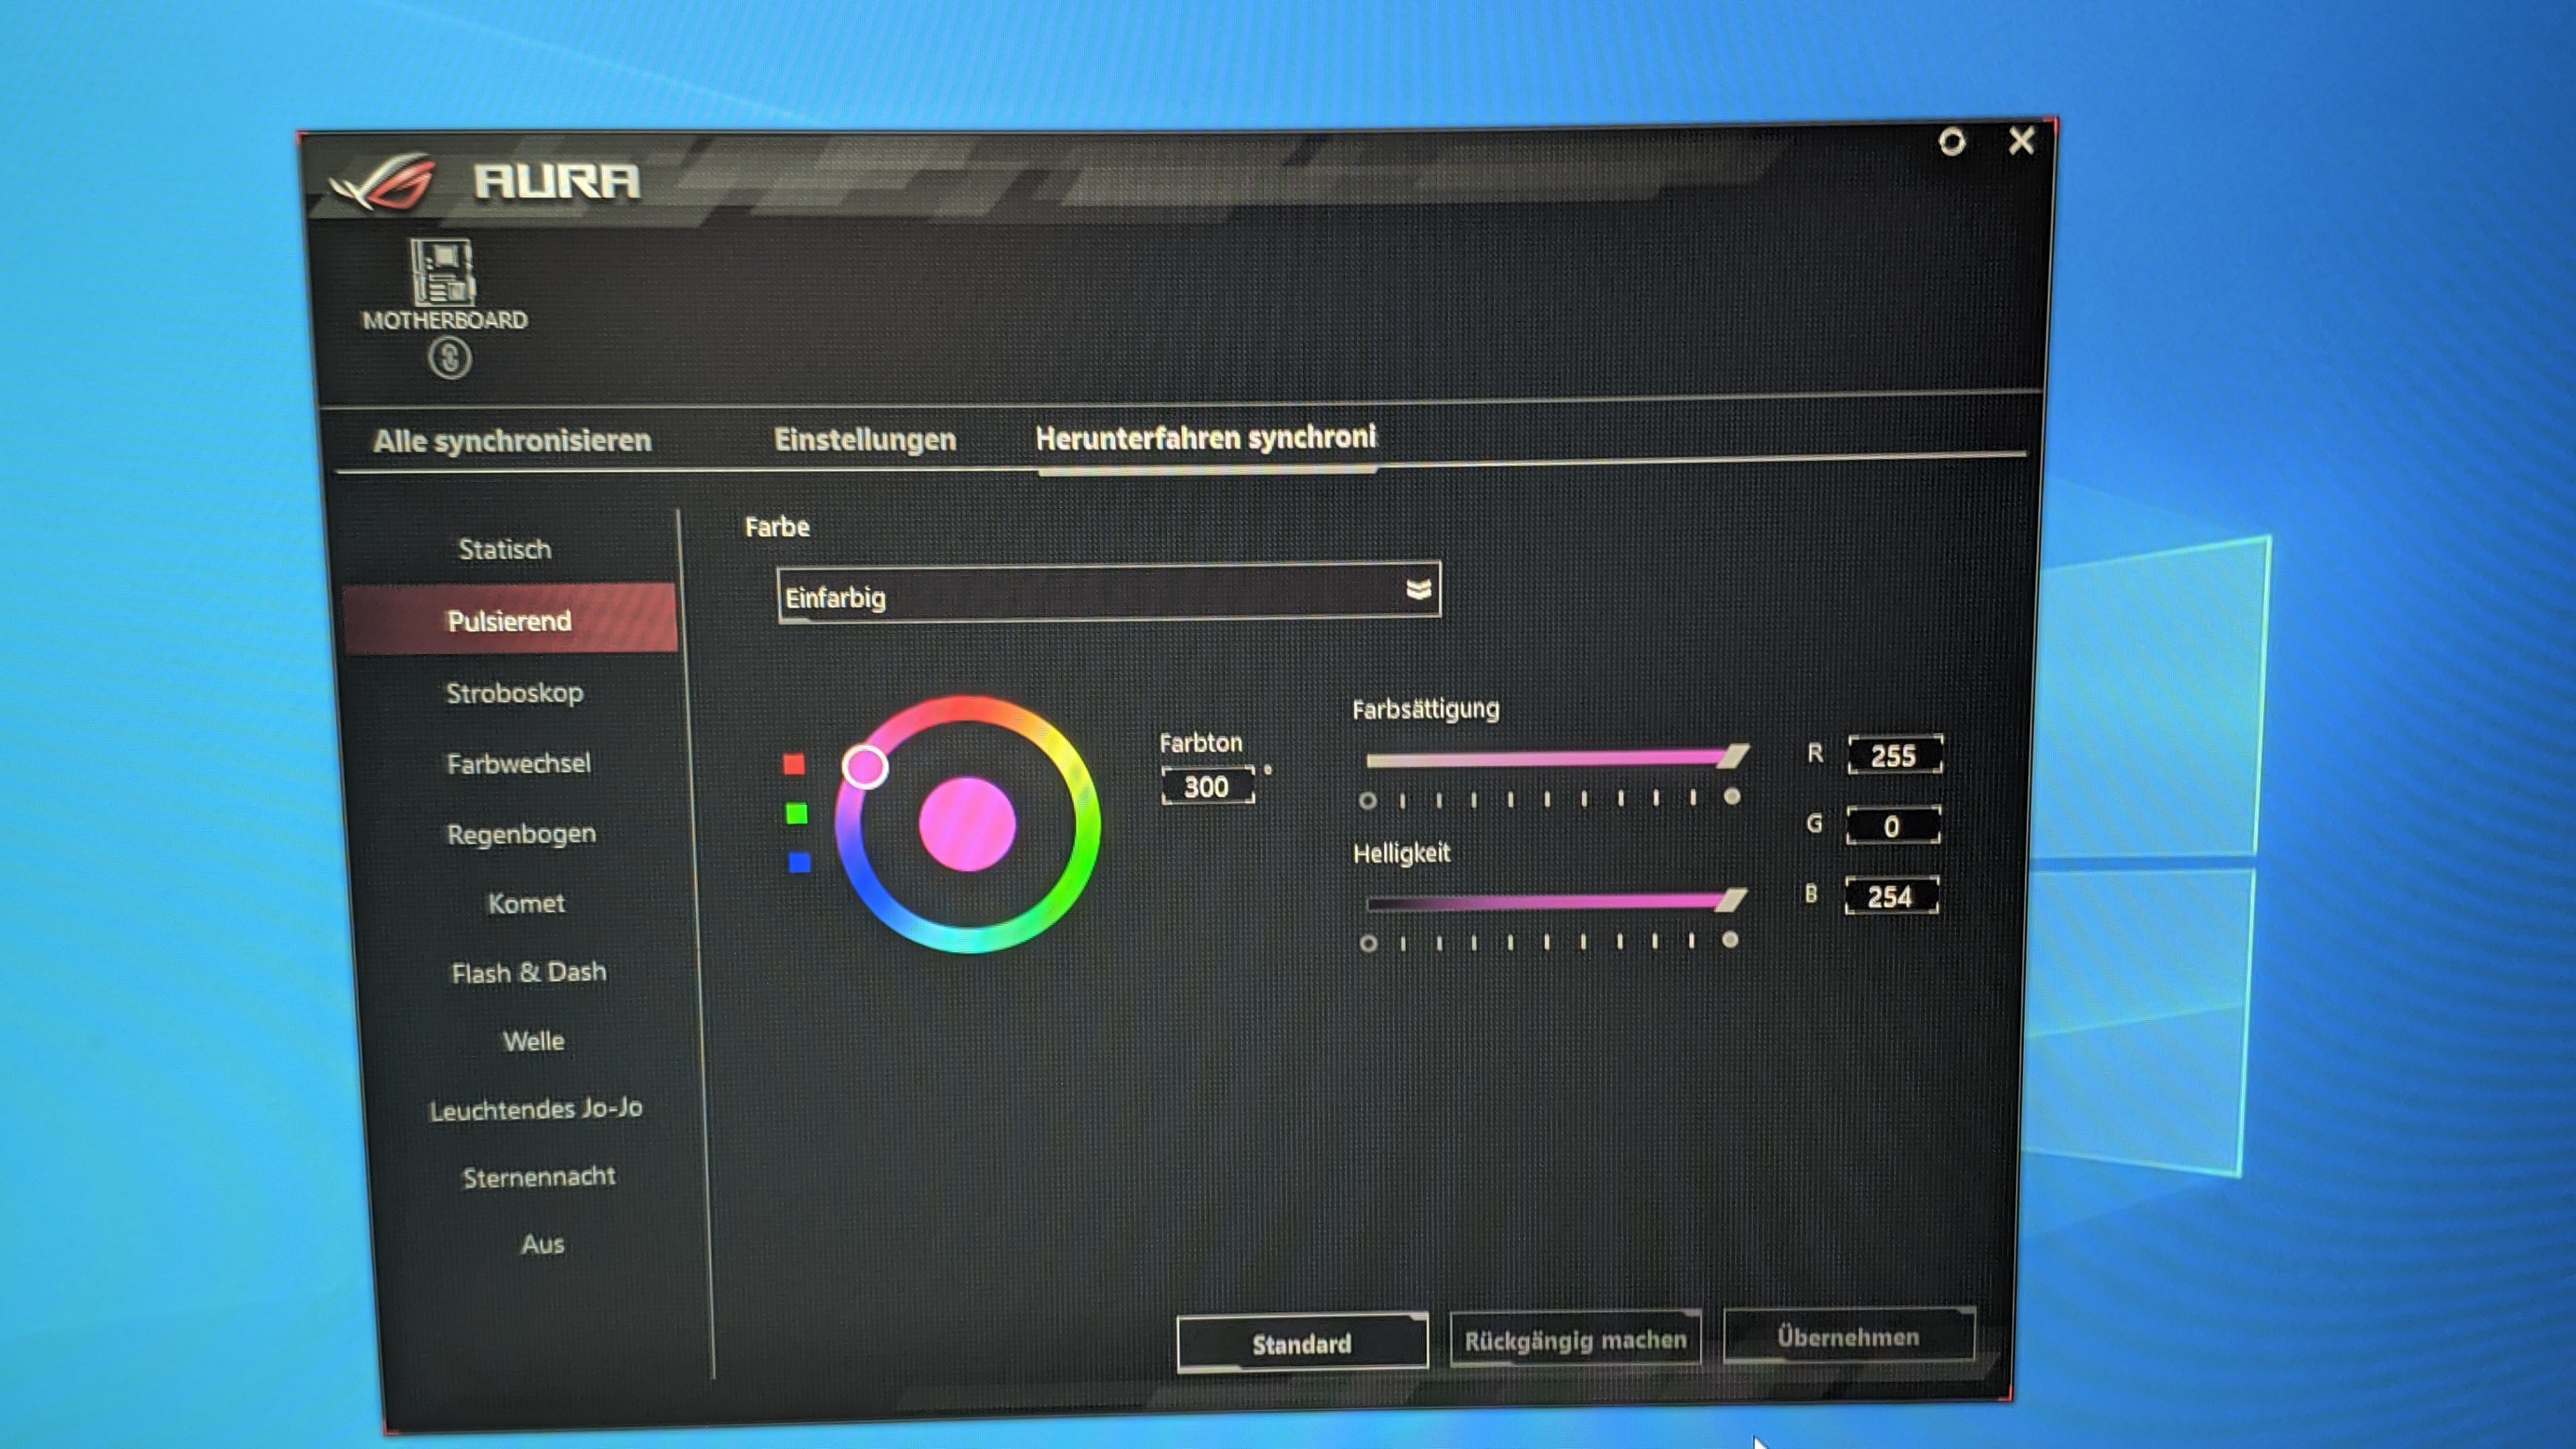Viewport: 2576px width, 1449px height.
Task: Select the Regenbogen lighting effect
Action: [x=521, y=834]
